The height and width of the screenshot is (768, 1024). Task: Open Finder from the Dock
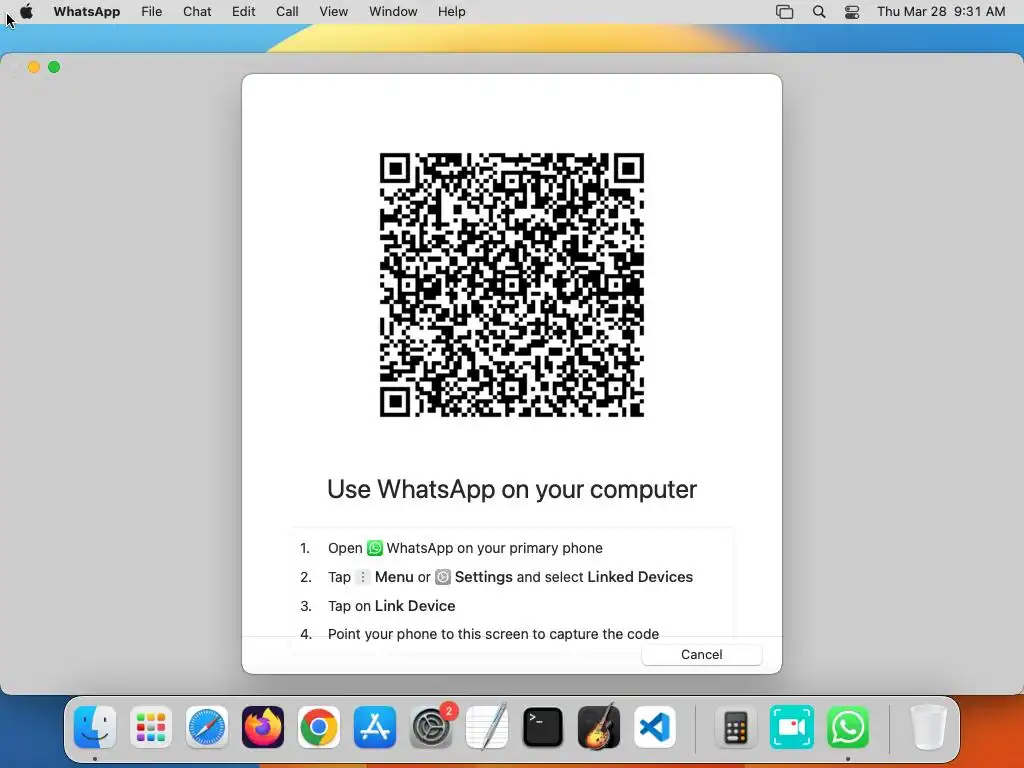coord(95,727)
